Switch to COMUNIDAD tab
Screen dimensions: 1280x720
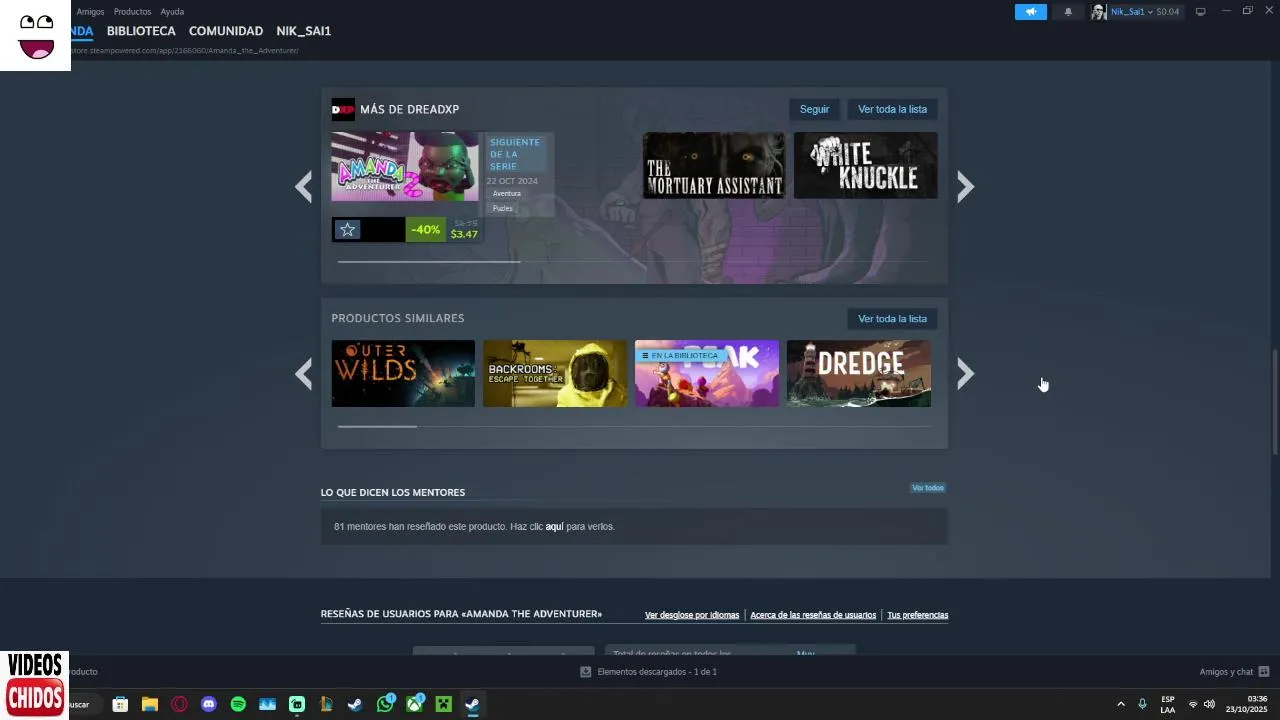[x=226, y=31]
